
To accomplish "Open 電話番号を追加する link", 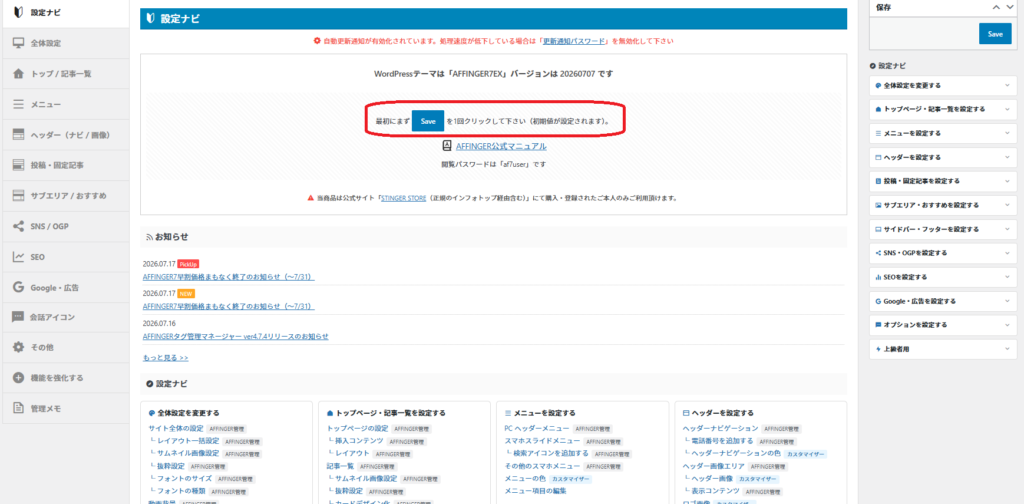I will point(722,441).
